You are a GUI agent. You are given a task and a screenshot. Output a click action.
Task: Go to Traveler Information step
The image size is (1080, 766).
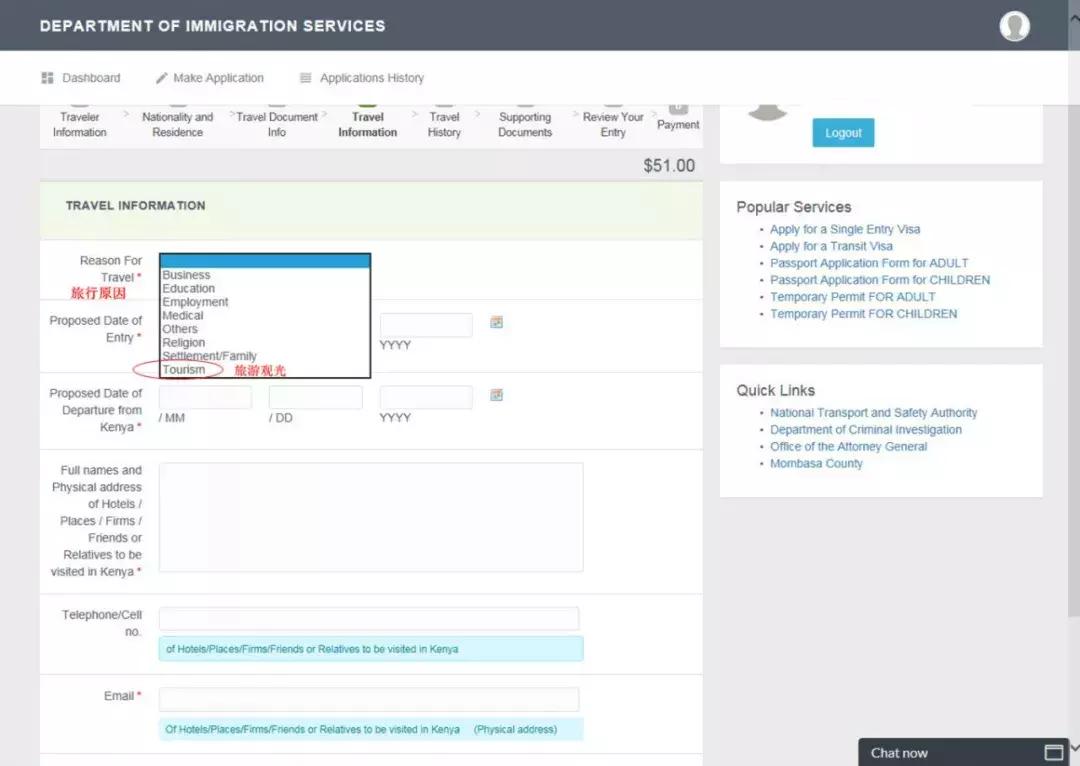(80, 124)
